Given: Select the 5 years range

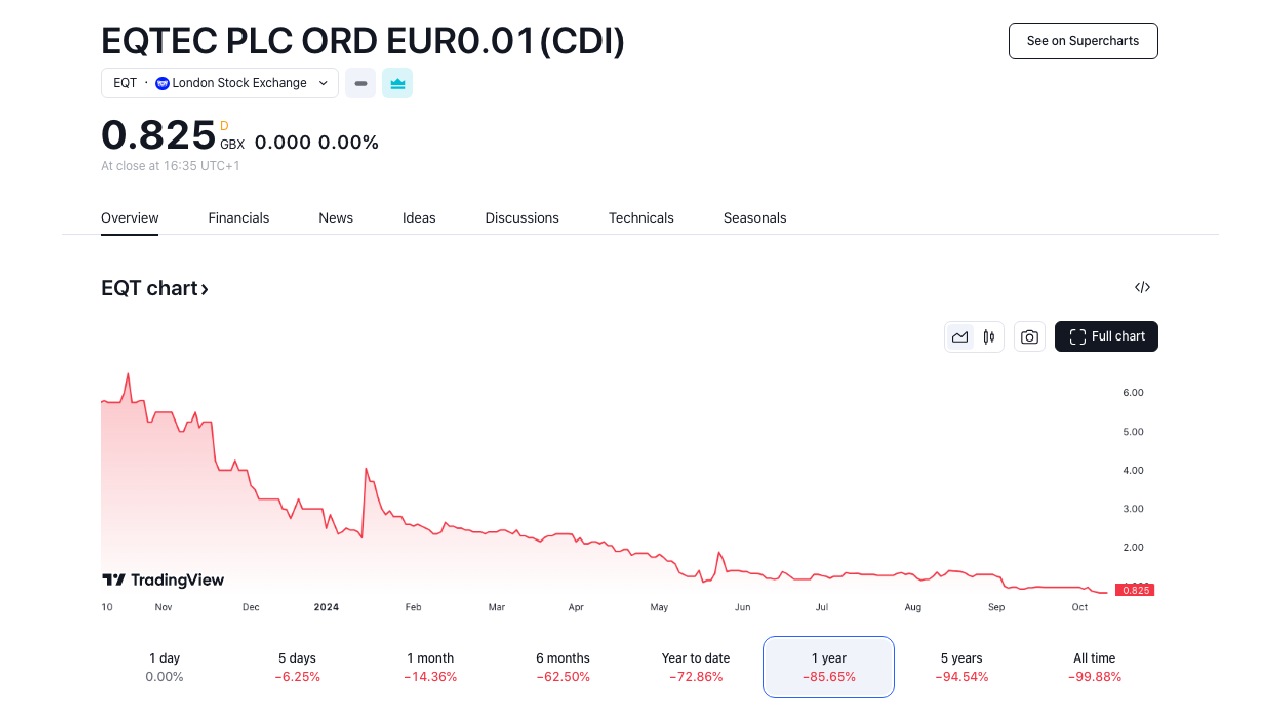Looking at the screenshot, I should (961, 667).
